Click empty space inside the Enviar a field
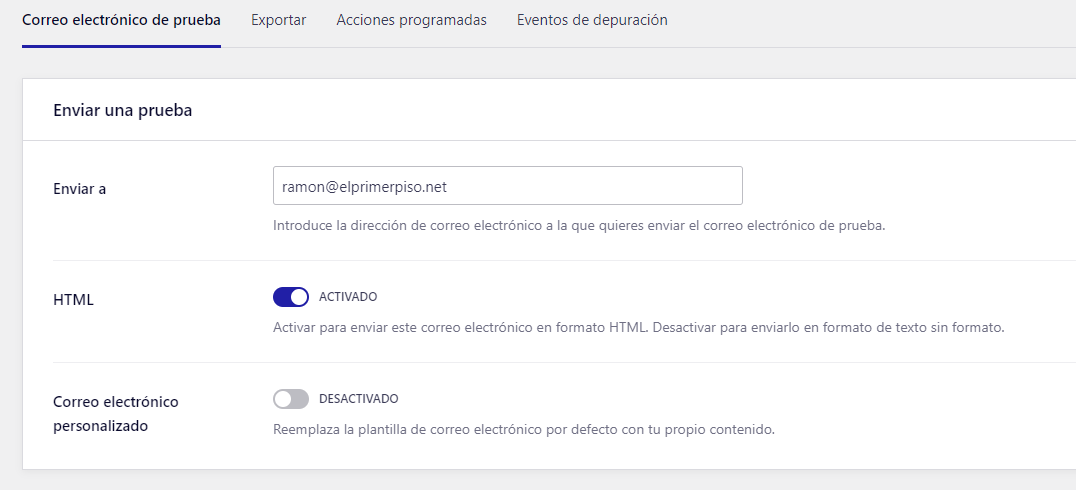 (597, 185)
